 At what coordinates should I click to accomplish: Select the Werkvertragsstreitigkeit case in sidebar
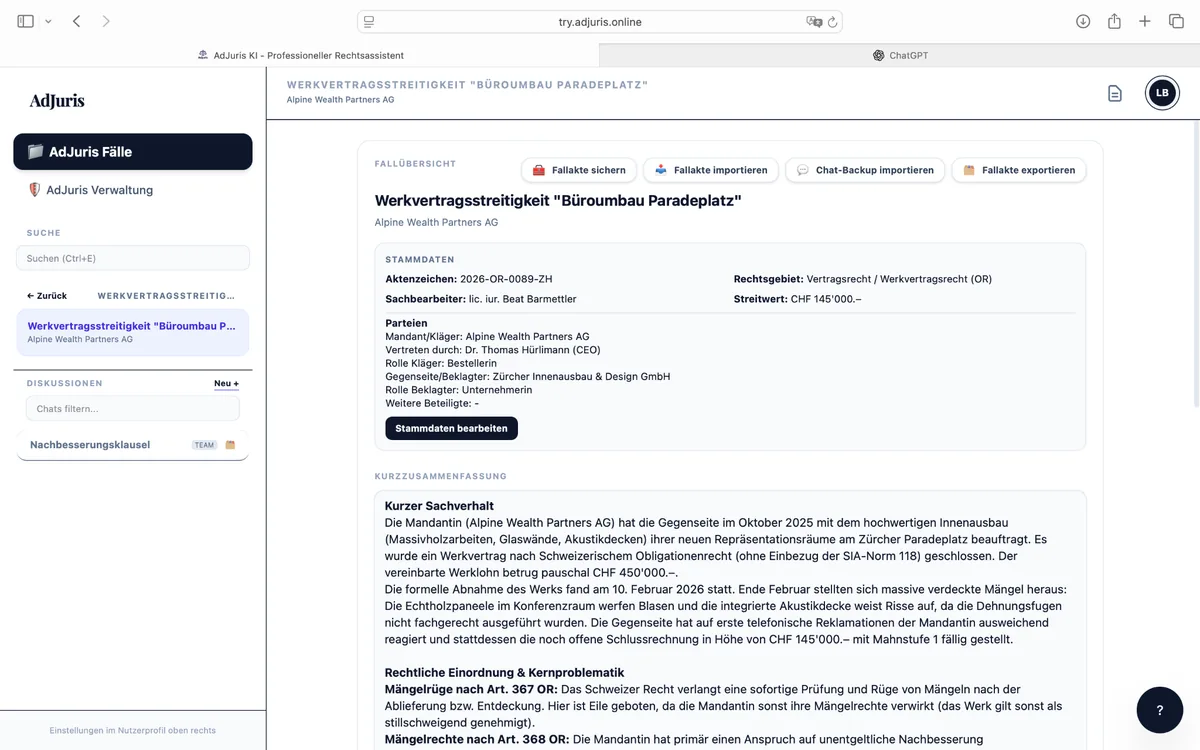click(x=133, y=332)
